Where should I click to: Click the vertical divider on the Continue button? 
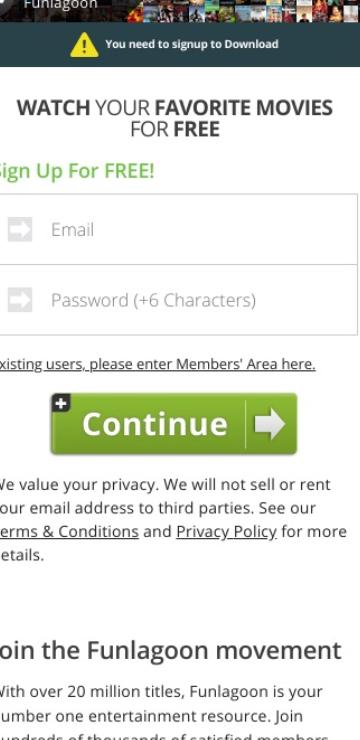pyautogui.click(x=245, y=424)
